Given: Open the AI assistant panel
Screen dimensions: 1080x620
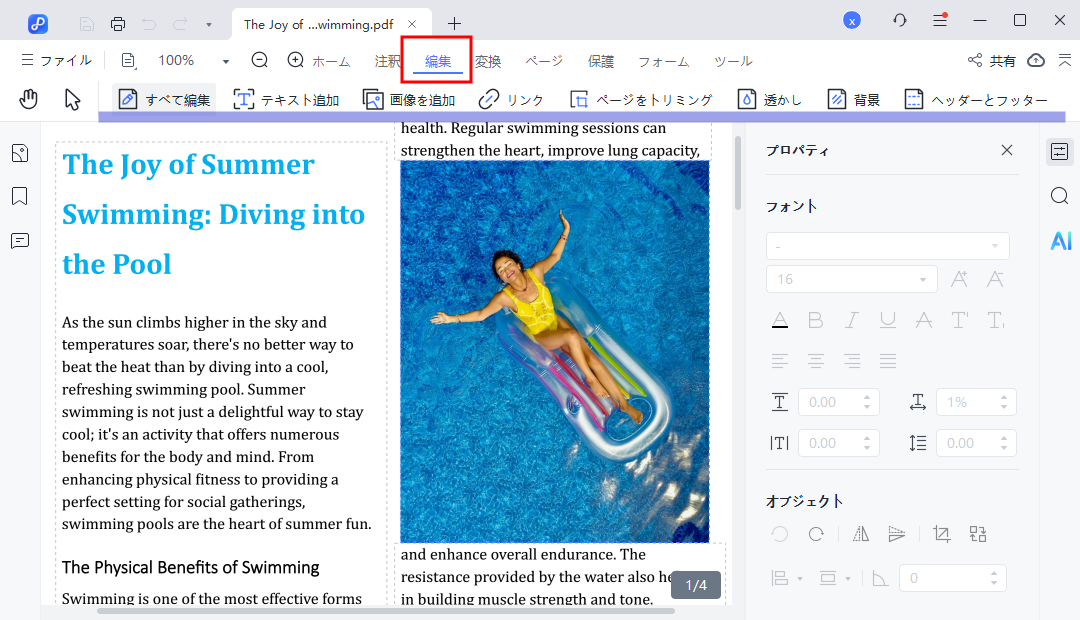Looking at the screenshot, I should pyautogui.click(x=1060, y=240).
